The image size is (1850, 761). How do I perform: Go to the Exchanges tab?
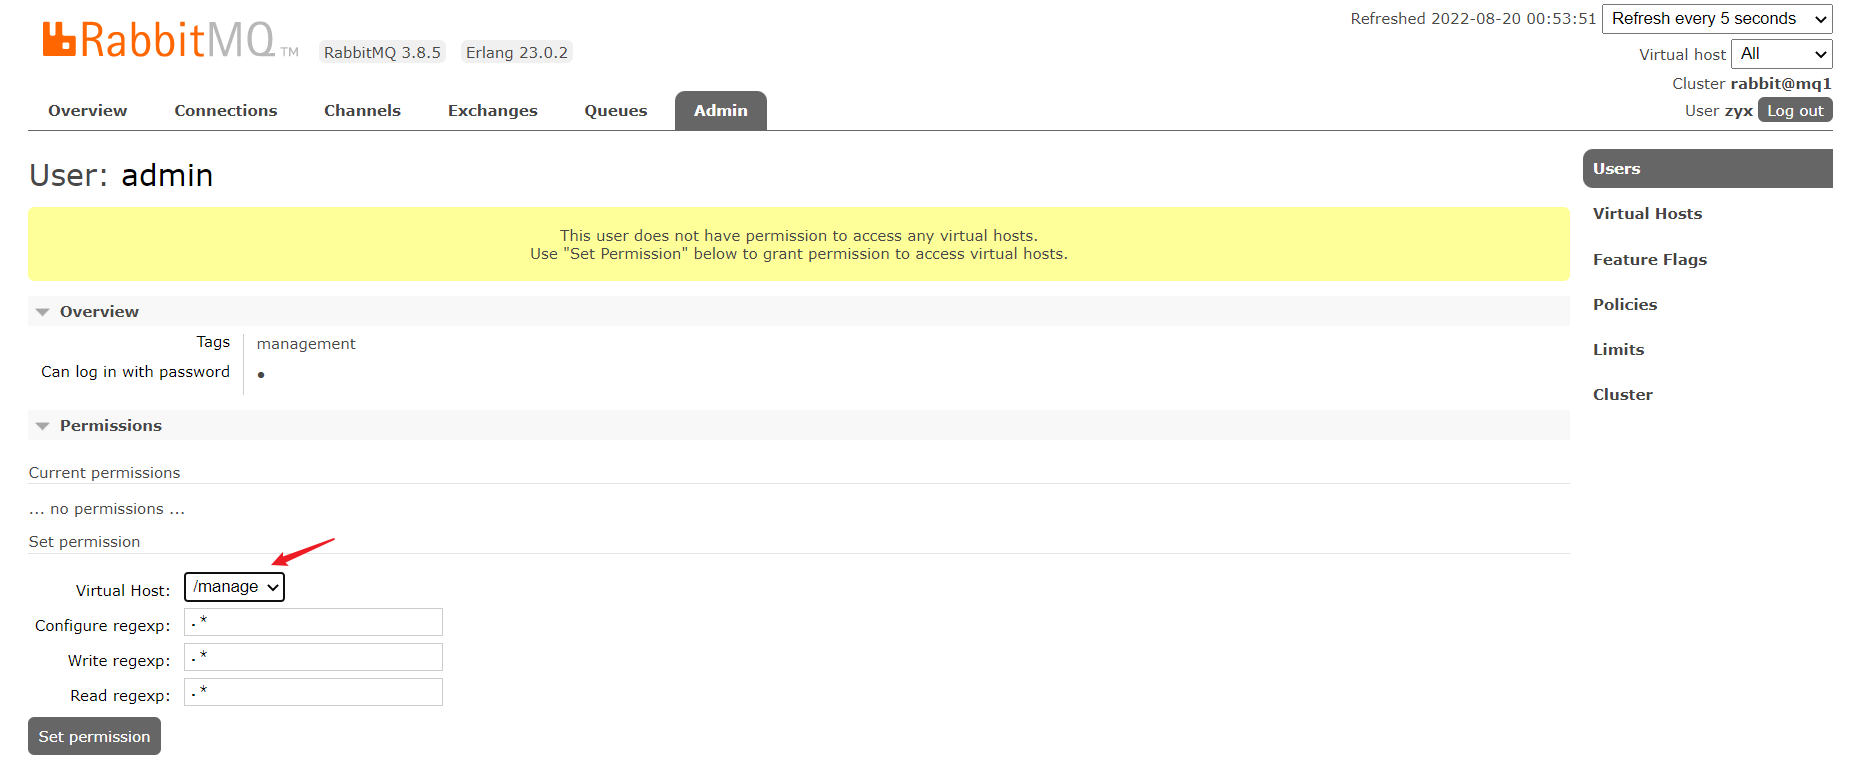pos(493,111)
